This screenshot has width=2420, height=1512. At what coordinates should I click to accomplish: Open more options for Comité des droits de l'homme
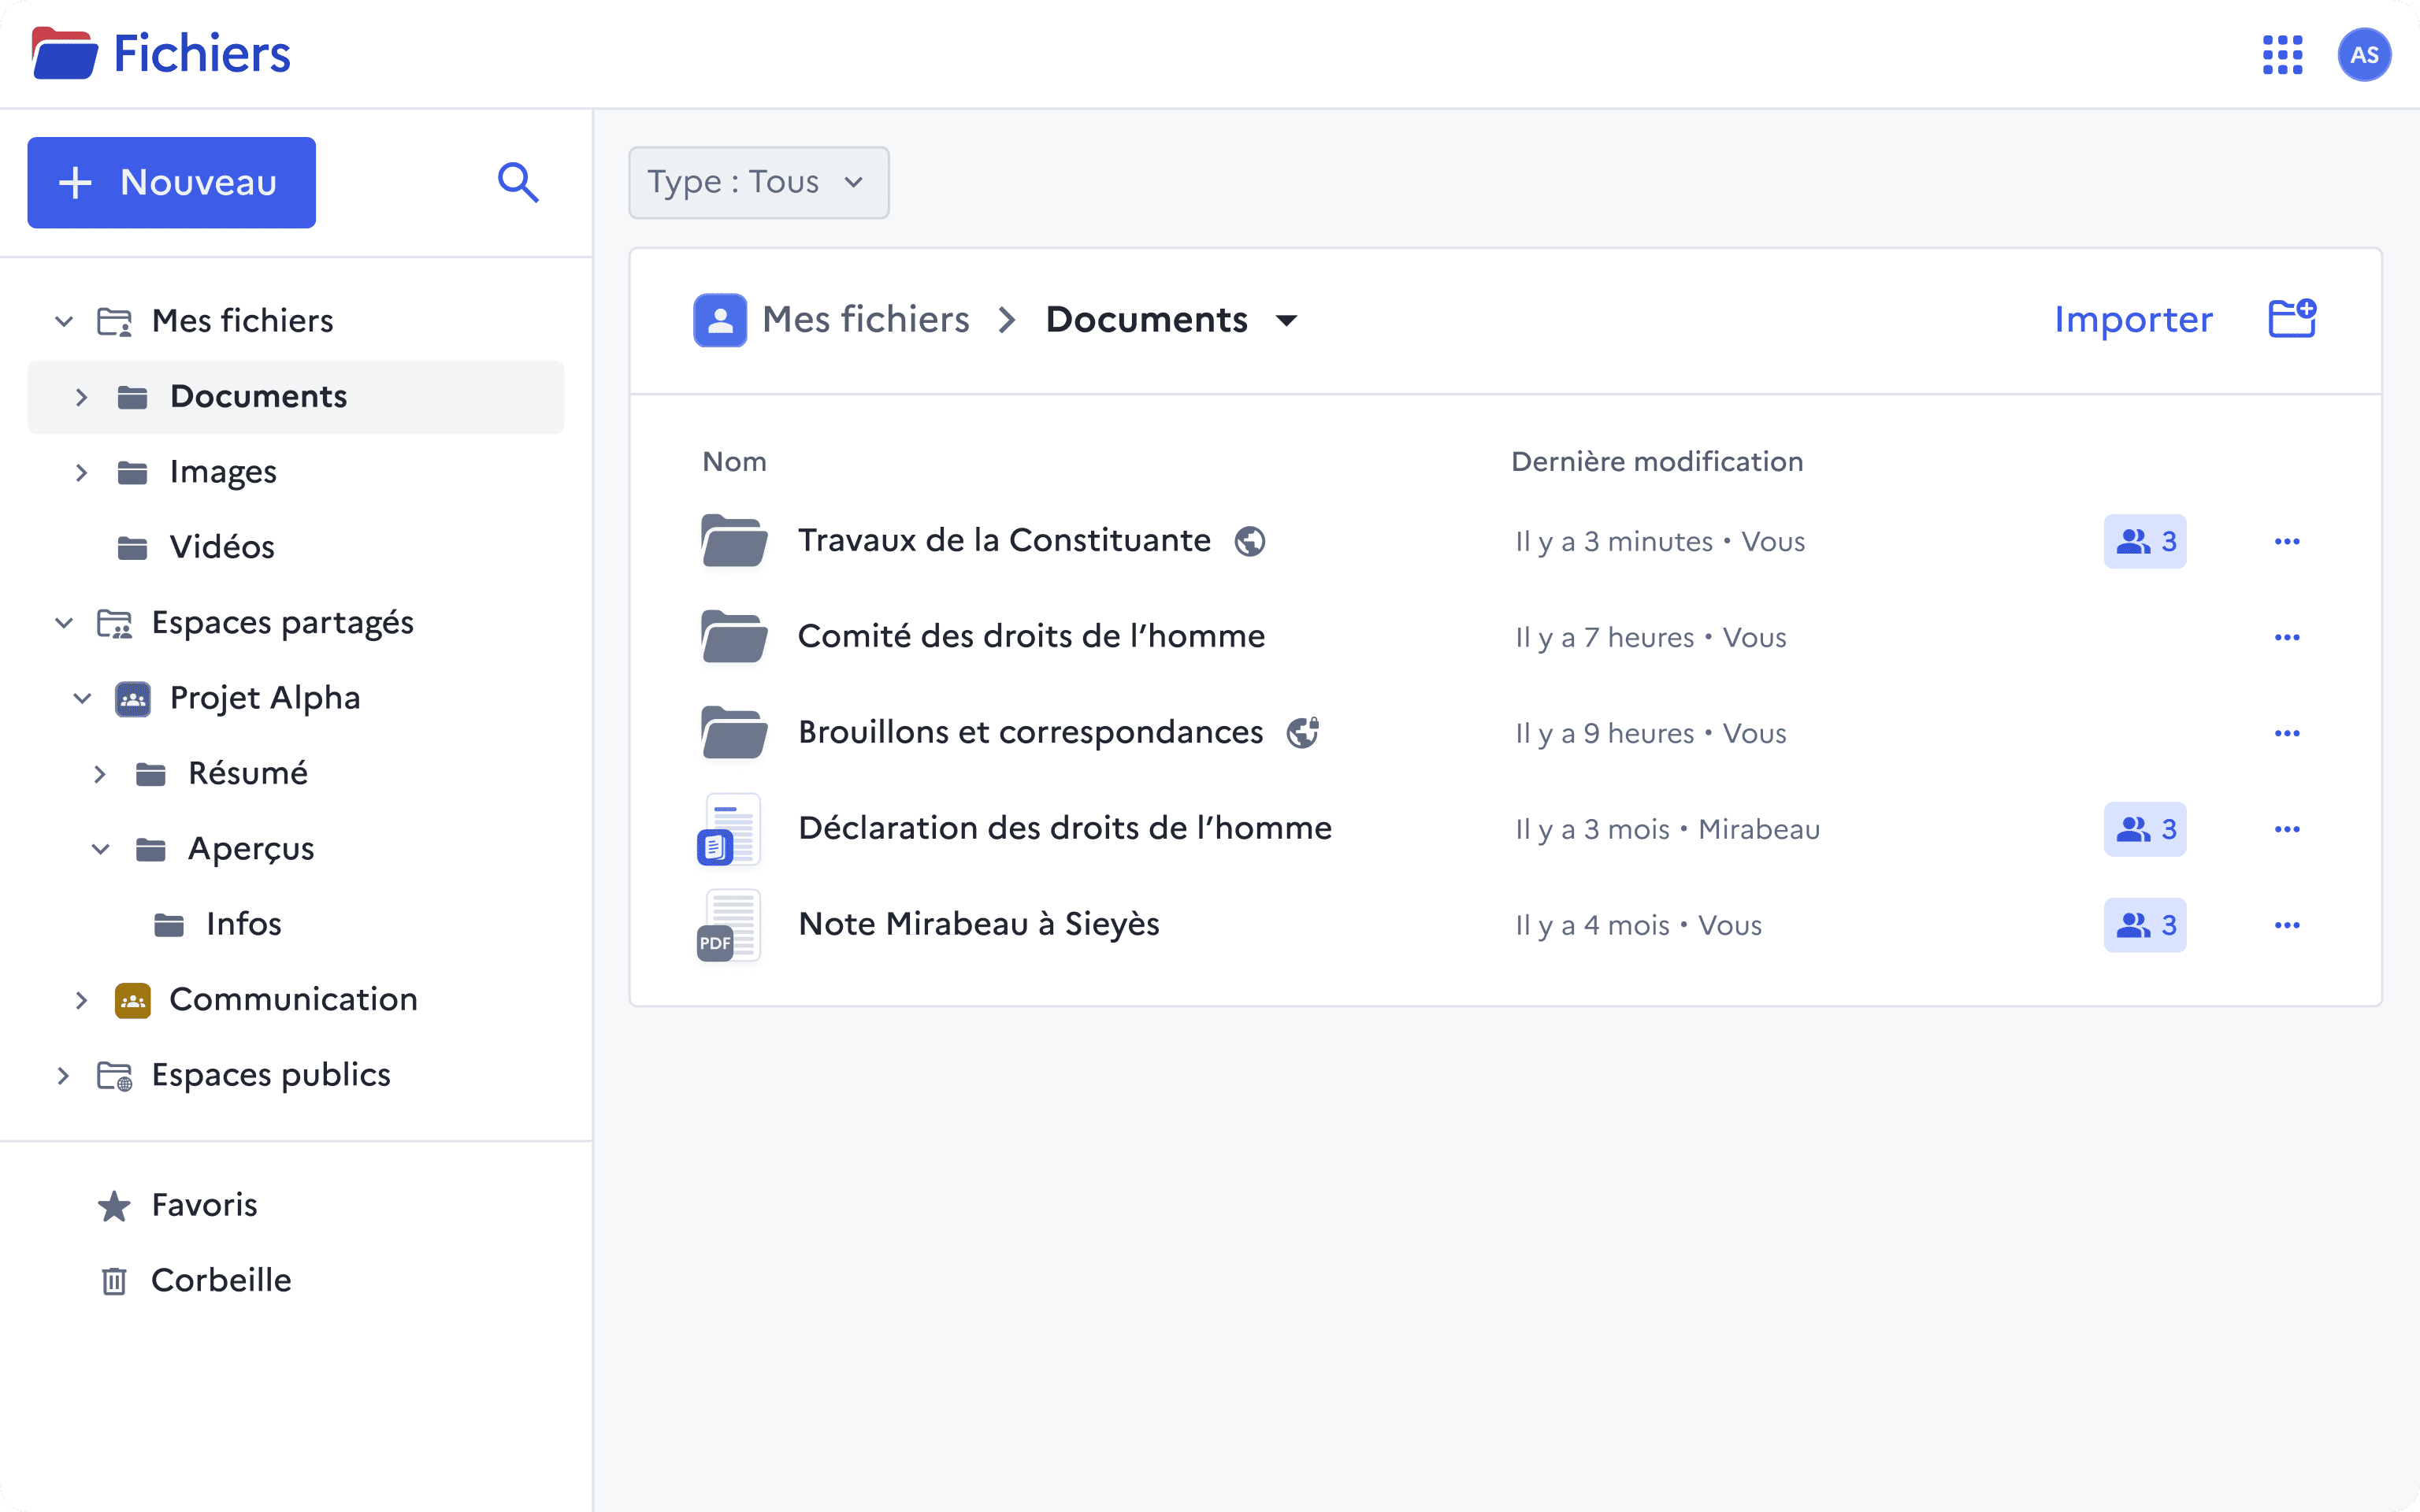tap(2286, 637)
